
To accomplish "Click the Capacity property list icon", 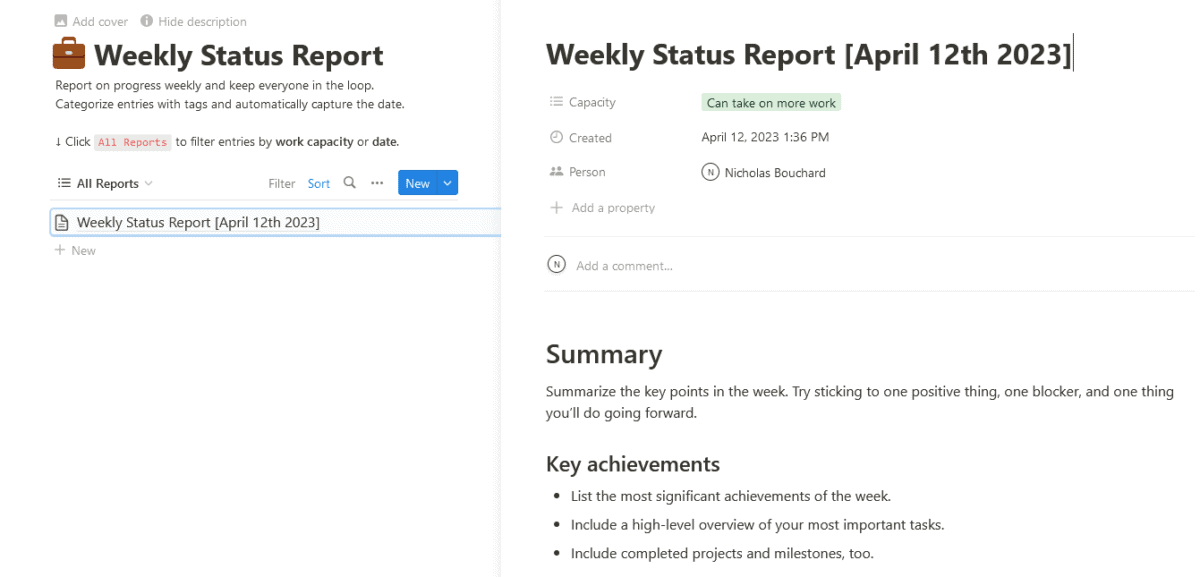I will [x=556, y=101].
